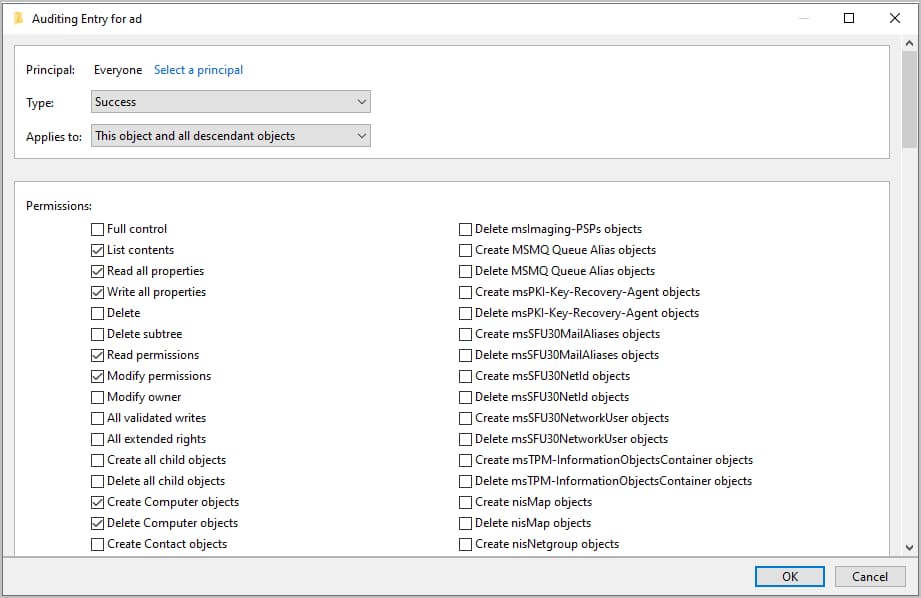
Task: Disable Modify permissions
Action: point(97,376)
